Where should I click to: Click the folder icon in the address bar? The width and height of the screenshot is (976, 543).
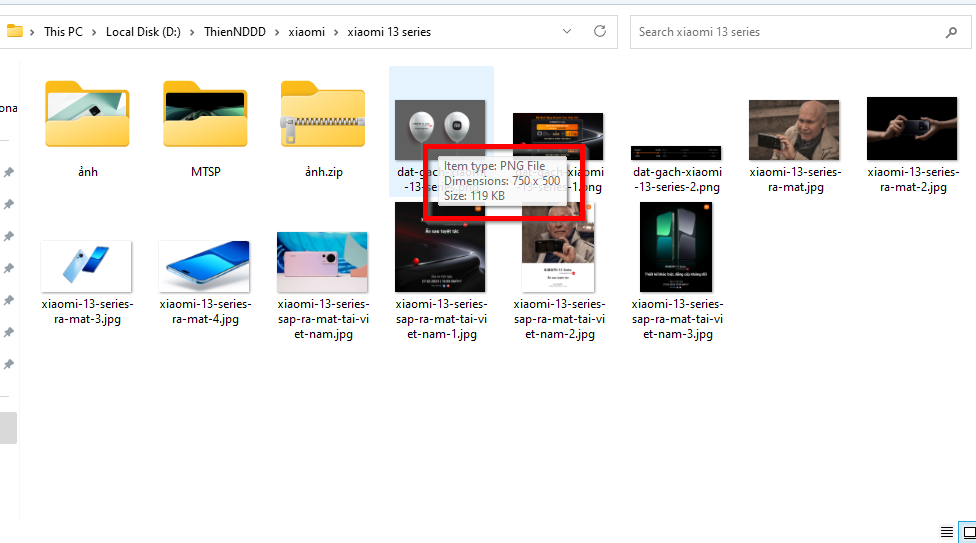pyautogui.click(x=14, y=31)
